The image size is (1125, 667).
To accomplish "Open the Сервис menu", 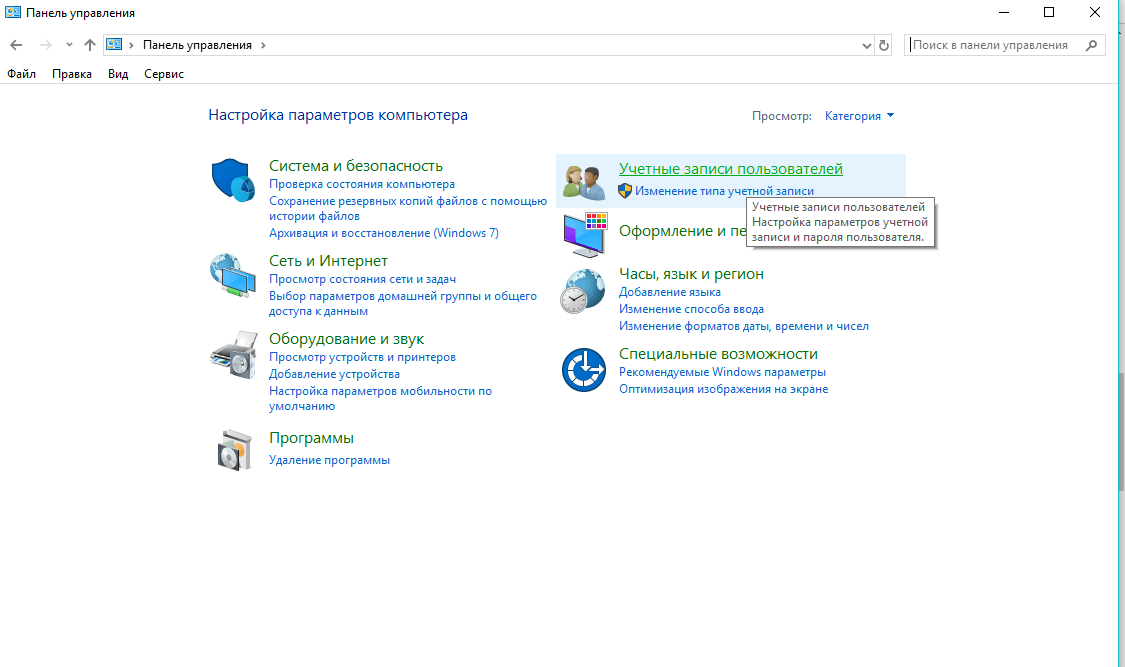I will pyautogui.click(x=164, y=74).
